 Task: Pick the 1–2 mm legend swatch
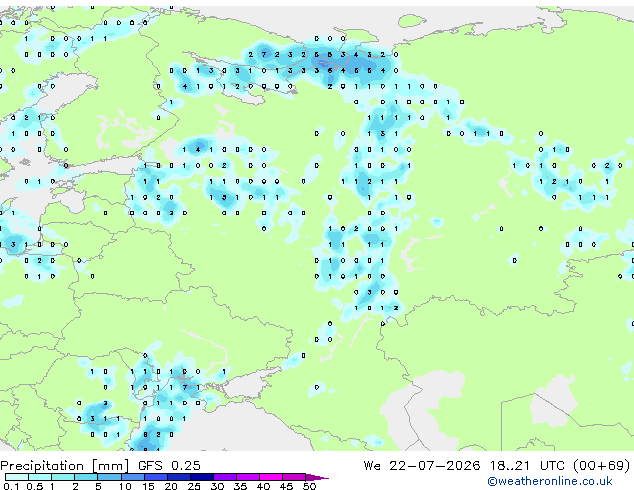point(63,477)
